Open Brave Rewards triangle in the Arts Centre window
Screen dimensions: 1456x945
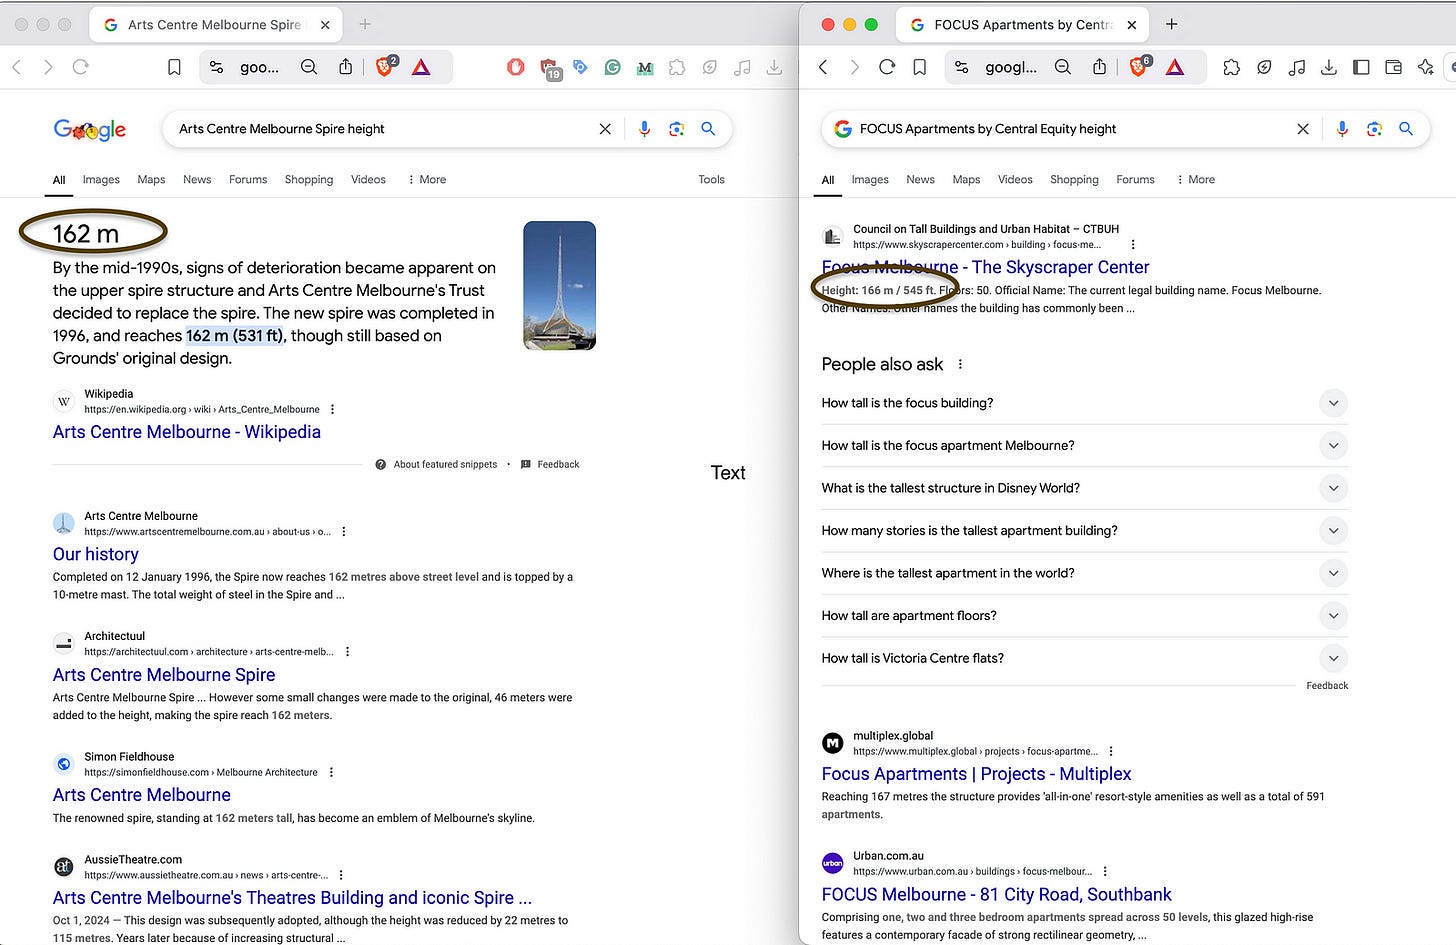[x=421, y=67]
